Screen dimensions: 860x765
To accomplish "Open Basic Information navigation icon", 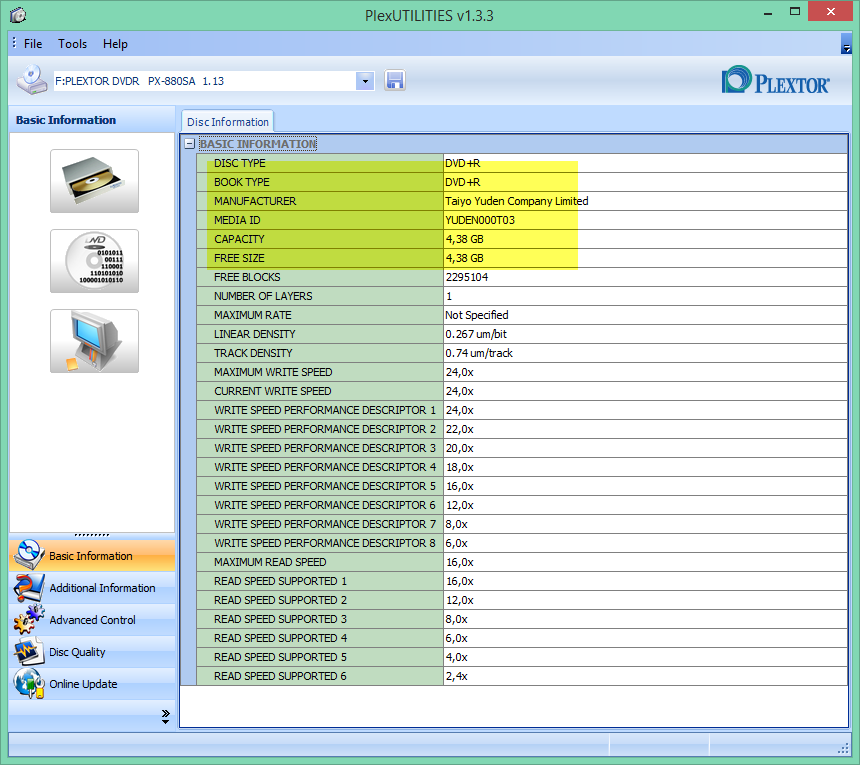I will (x=29, y=555).
